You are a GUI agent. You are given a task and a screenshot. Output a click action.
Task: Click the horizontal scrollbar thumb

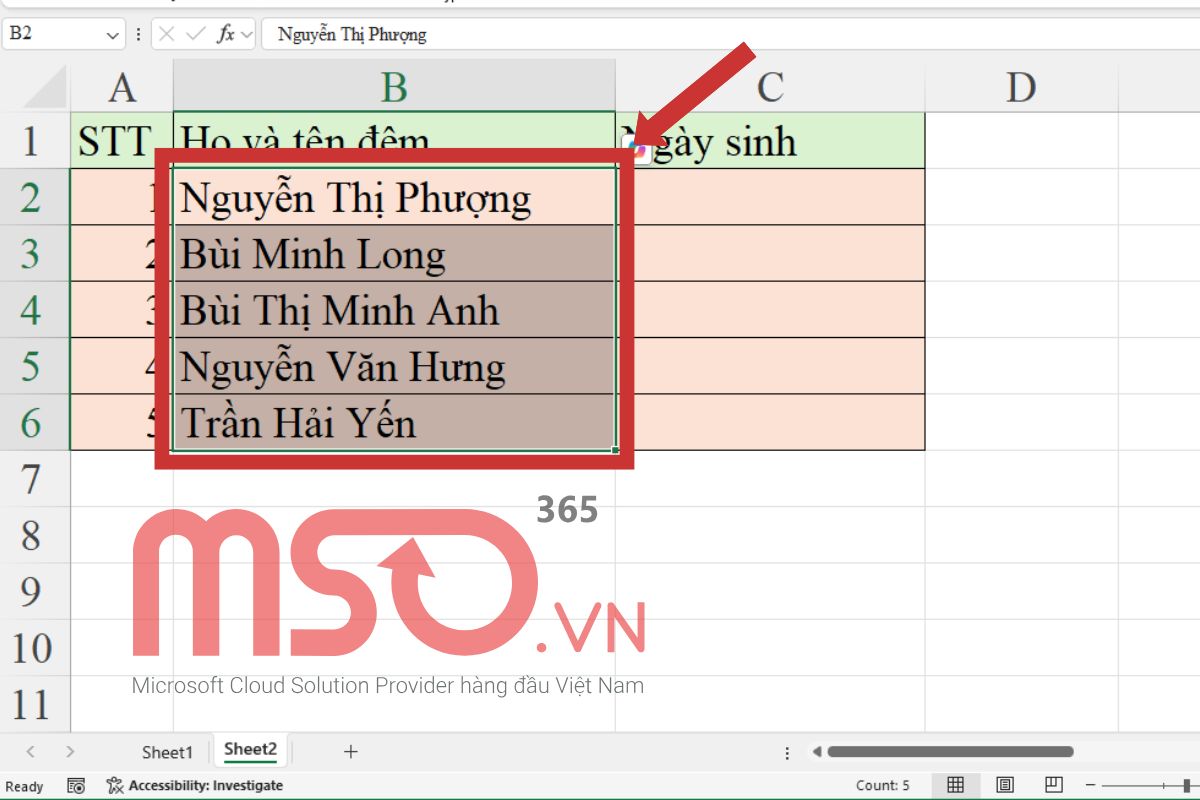pos(950,752)
